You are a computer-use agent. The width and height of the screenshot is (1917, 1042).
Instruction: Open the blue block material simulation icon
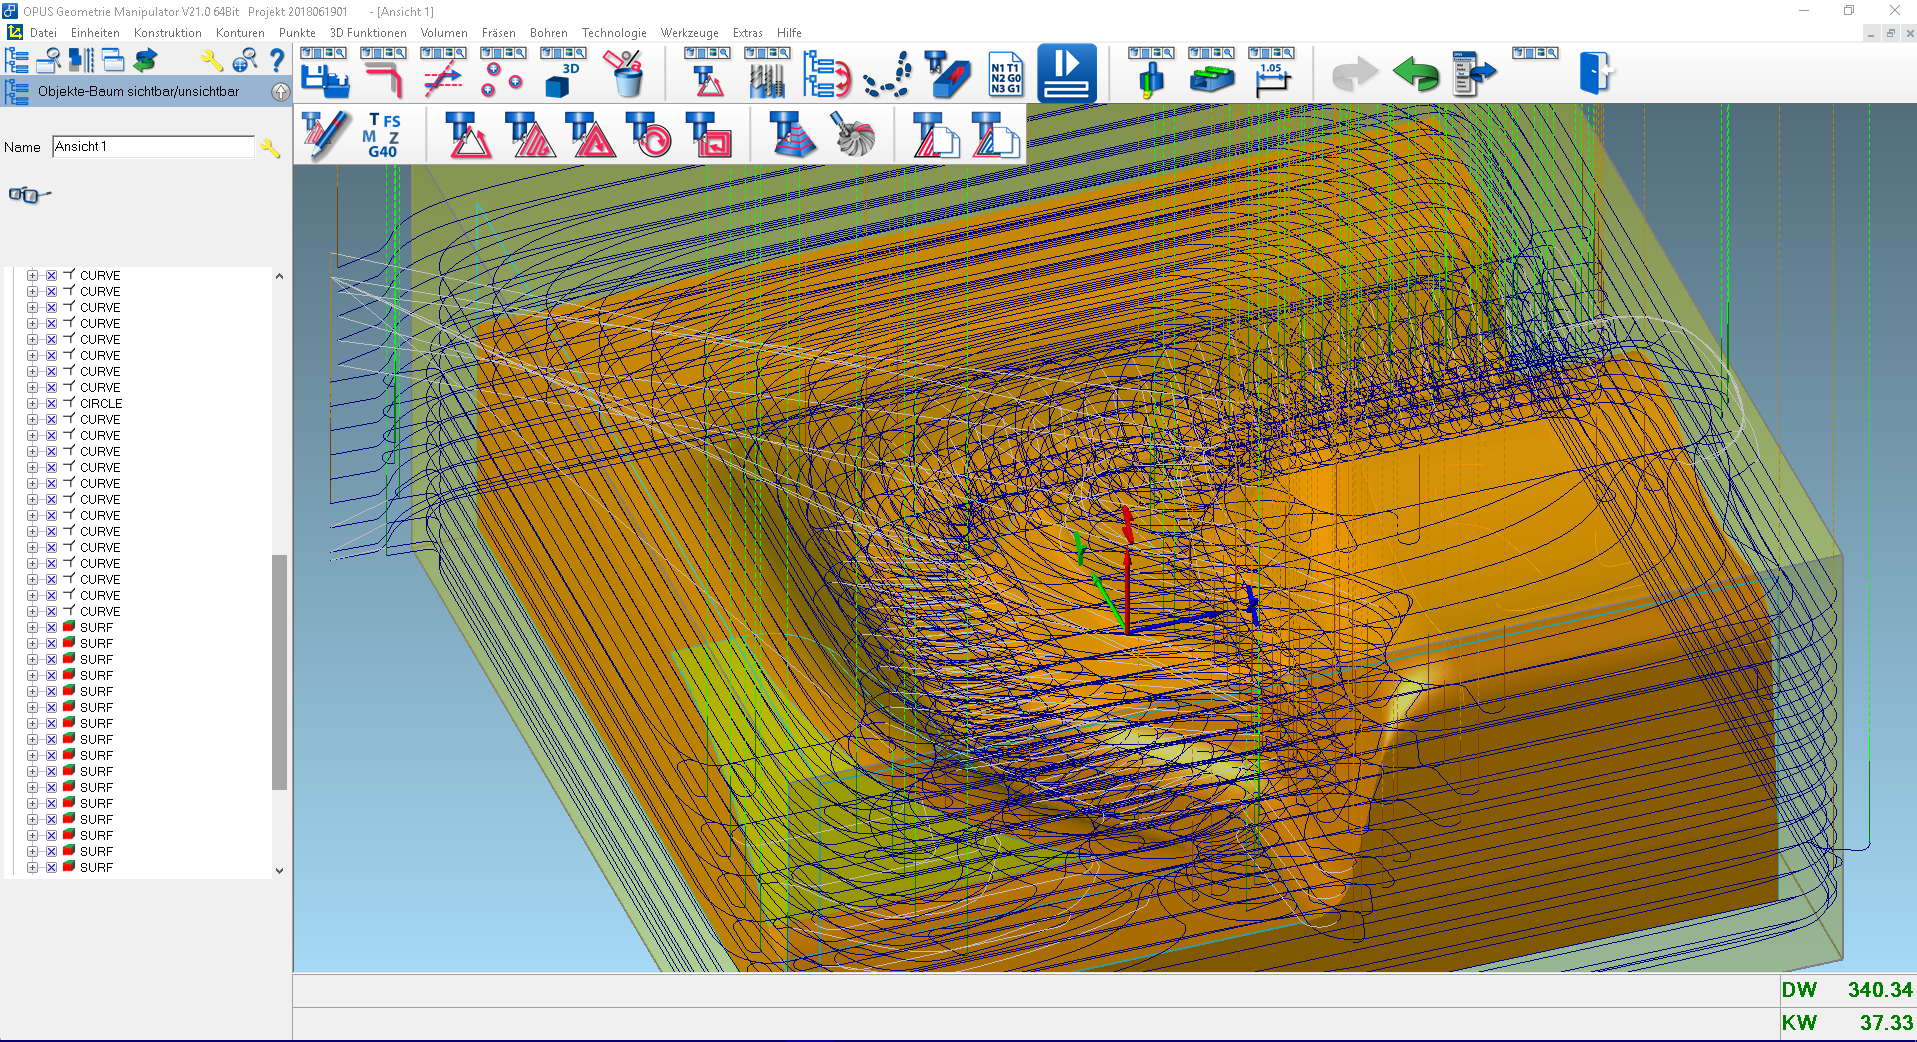947,75
